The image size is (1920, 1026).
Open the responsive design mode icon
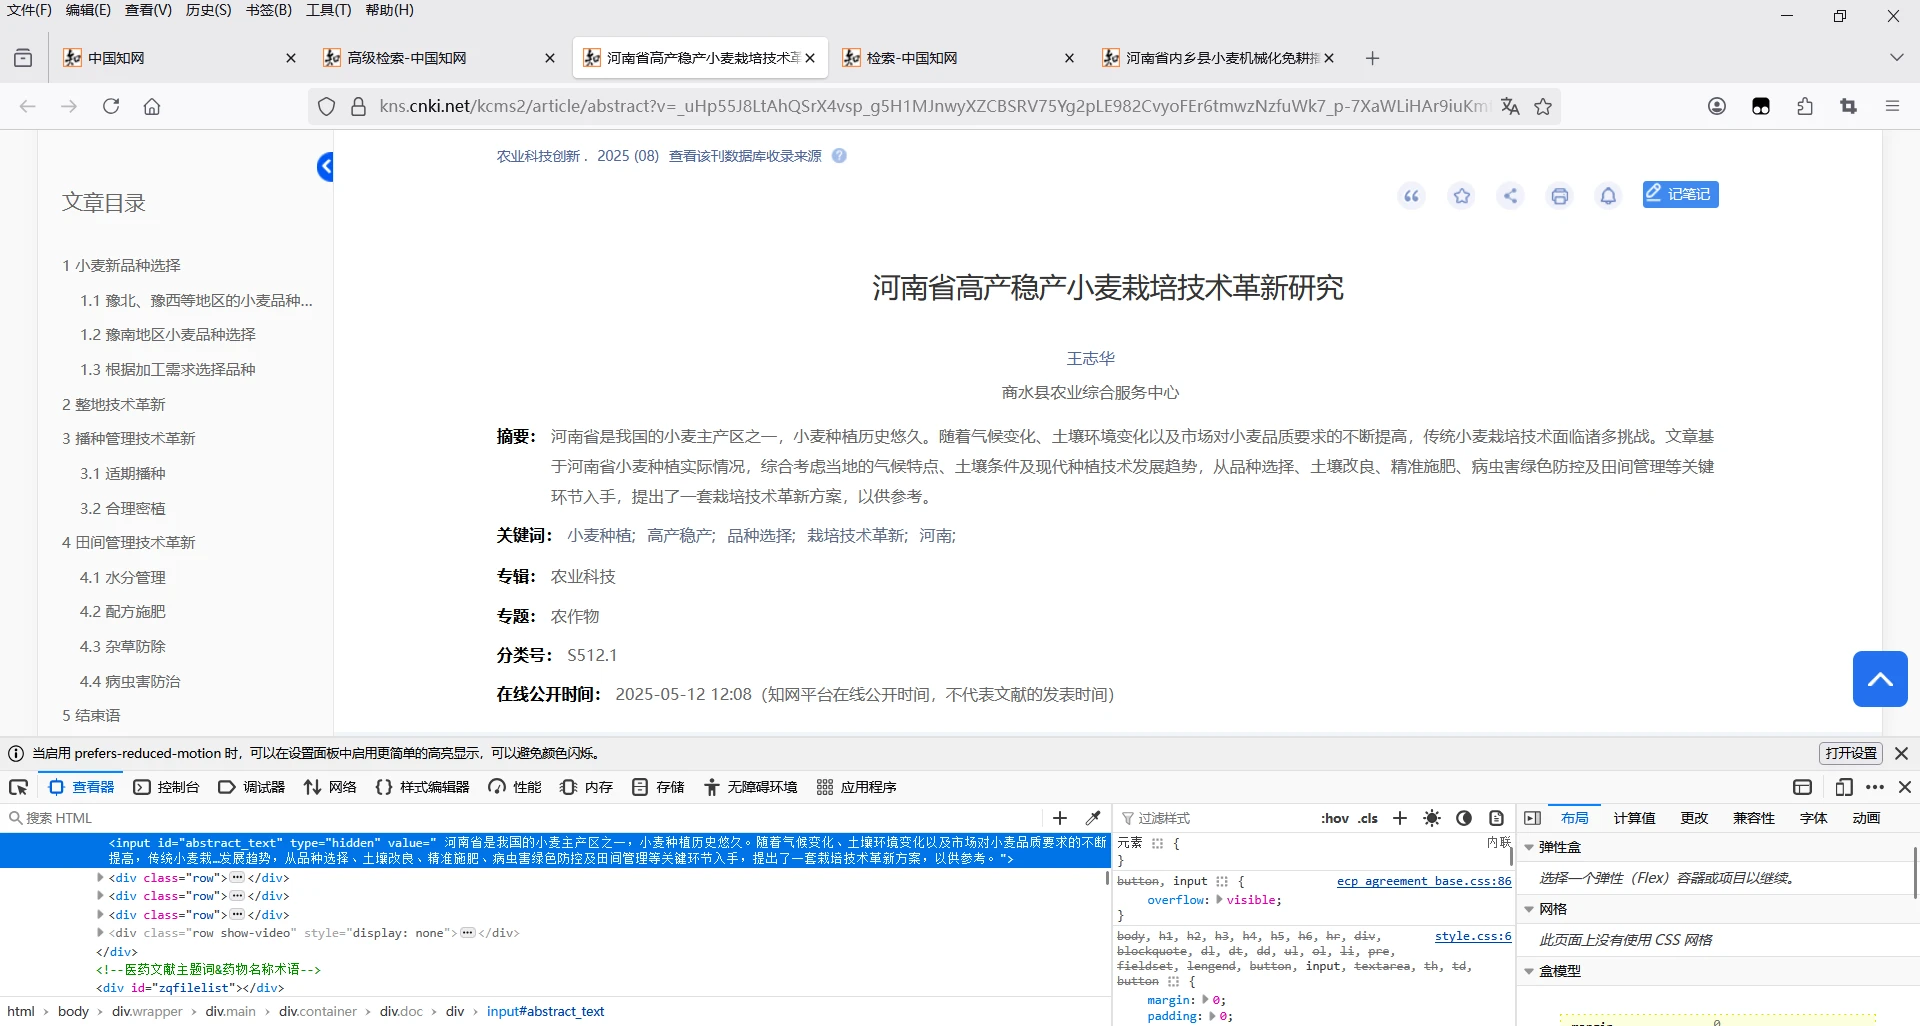coord(1844,787)
